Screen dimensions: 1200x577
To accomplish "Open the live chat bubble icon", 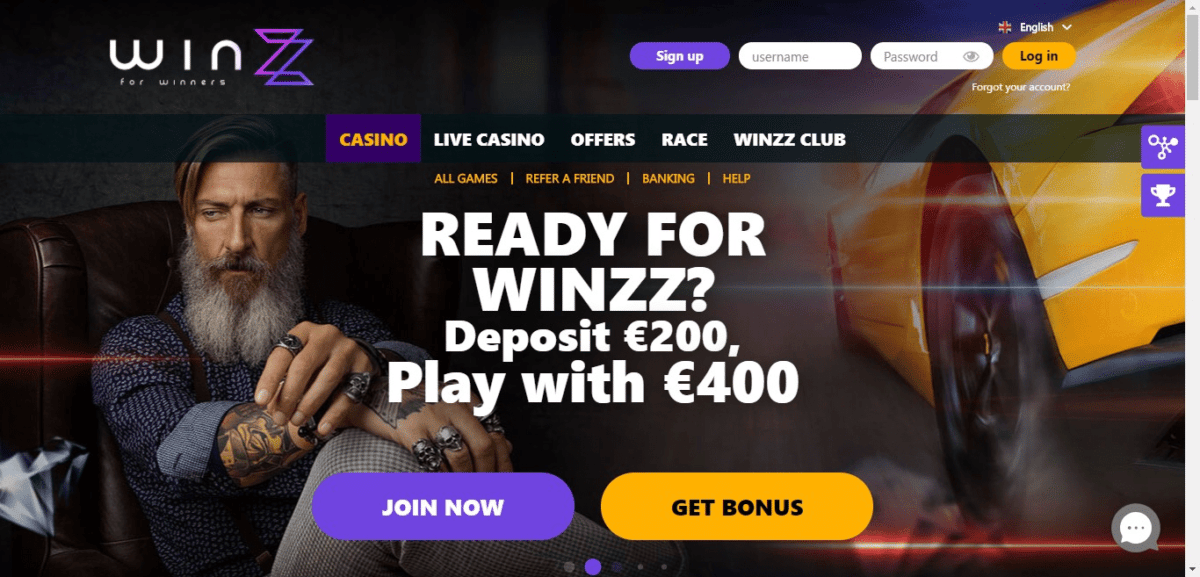I will (1136, 529).
